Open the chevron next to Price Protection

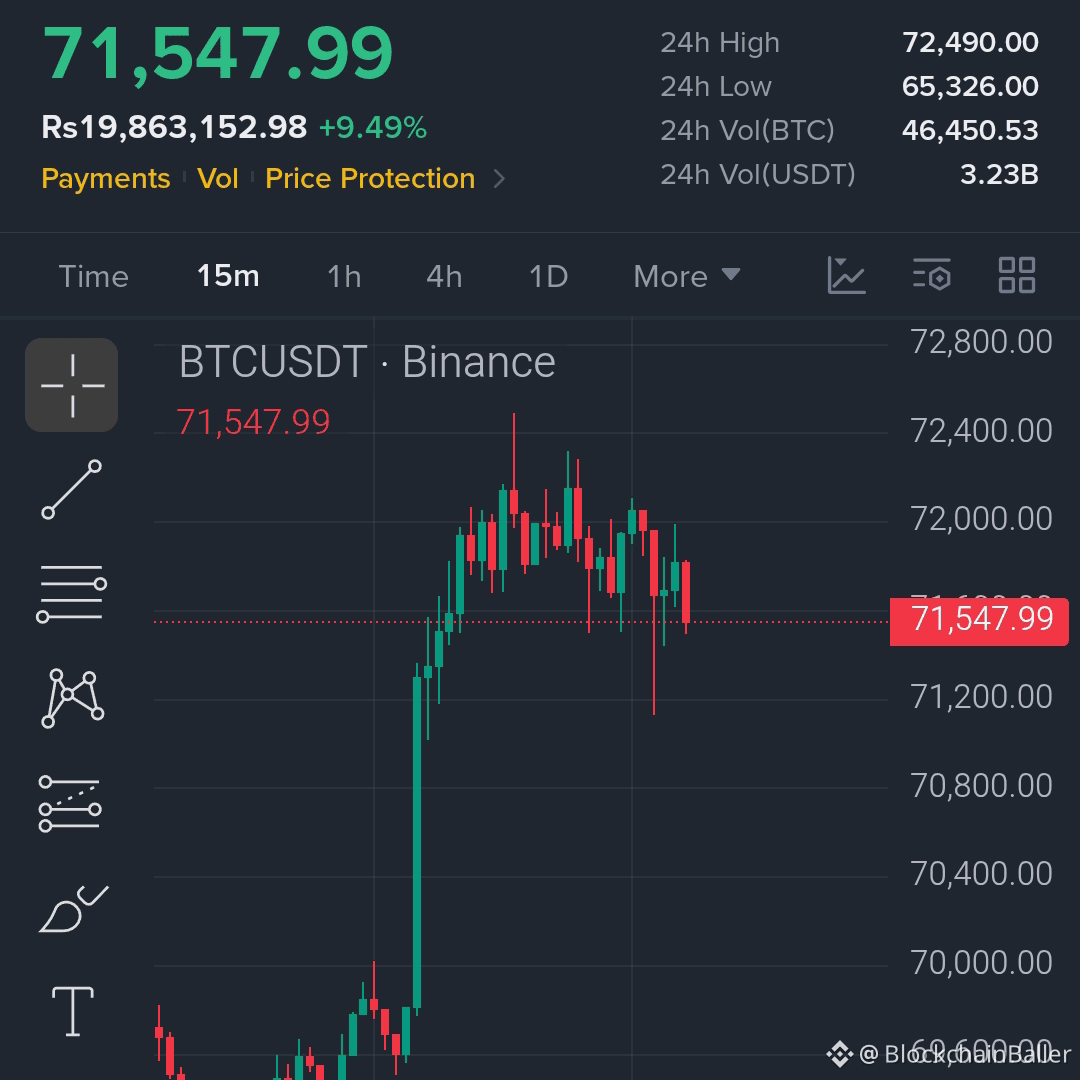499,179
